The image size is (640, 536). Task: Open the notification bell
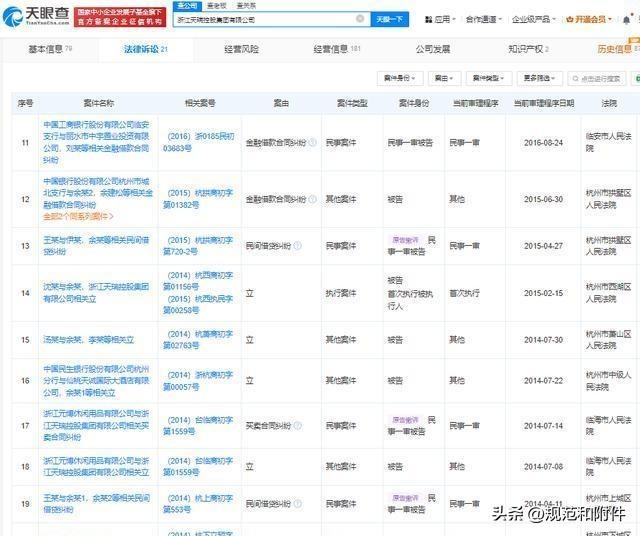(627, 20)
